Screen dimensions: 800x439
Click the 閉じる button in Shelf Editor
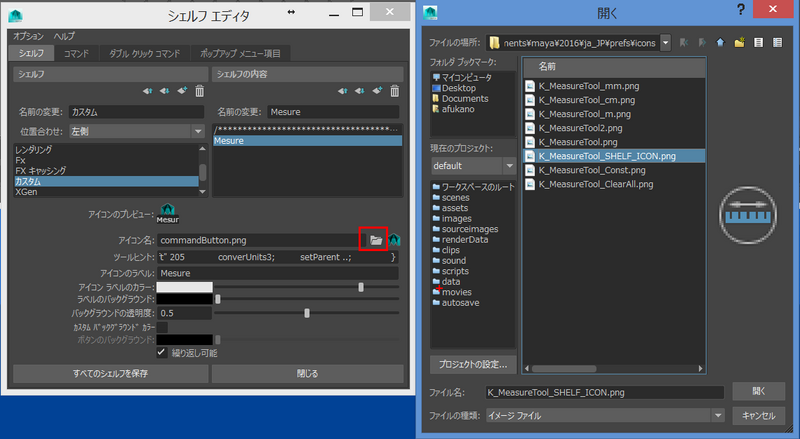click(307, 374)
